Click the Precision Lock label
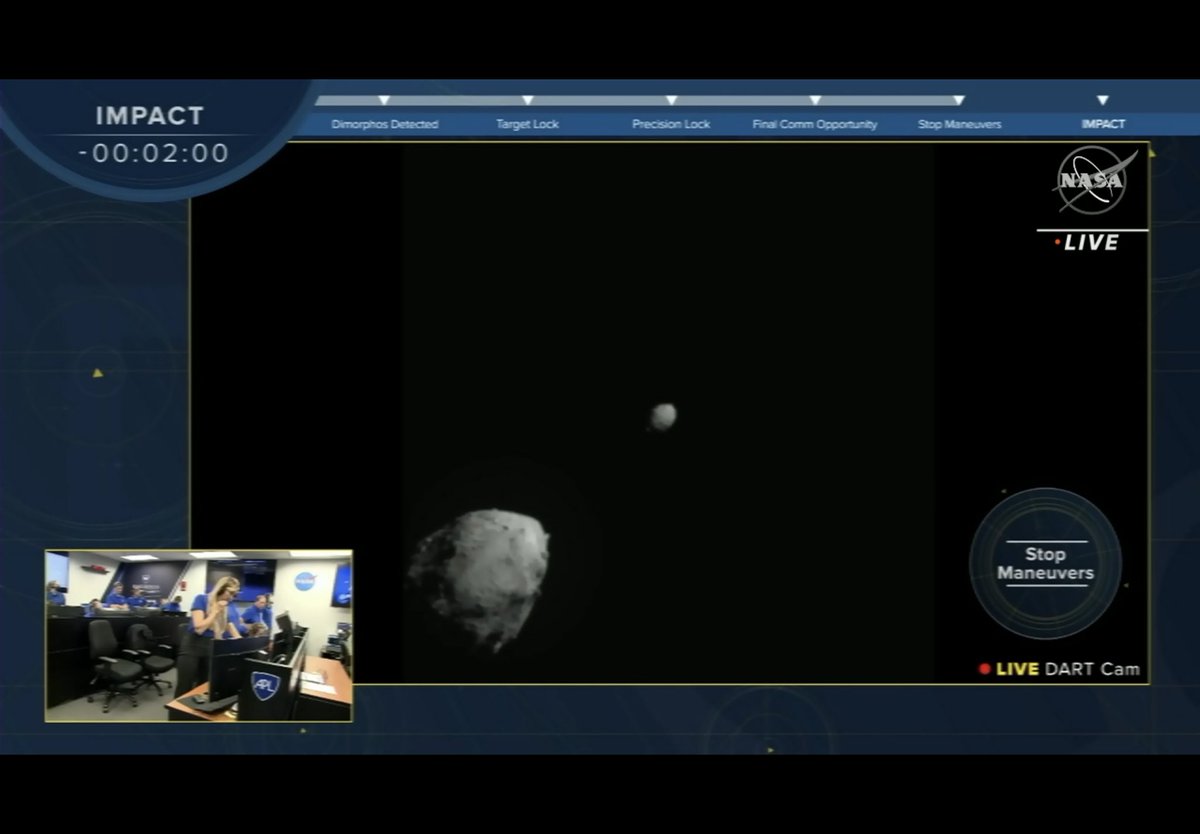 pyautogui.click(x=671, y=124)
